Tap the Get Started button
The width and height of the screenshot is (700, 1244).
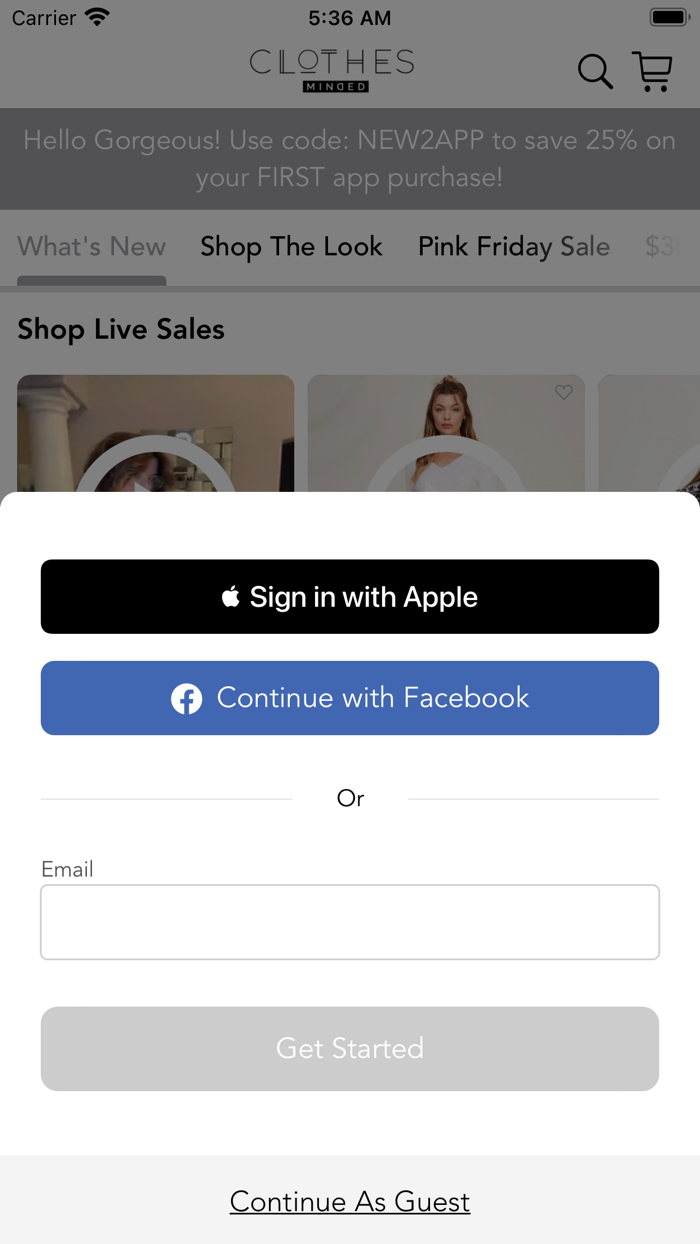350,1049
